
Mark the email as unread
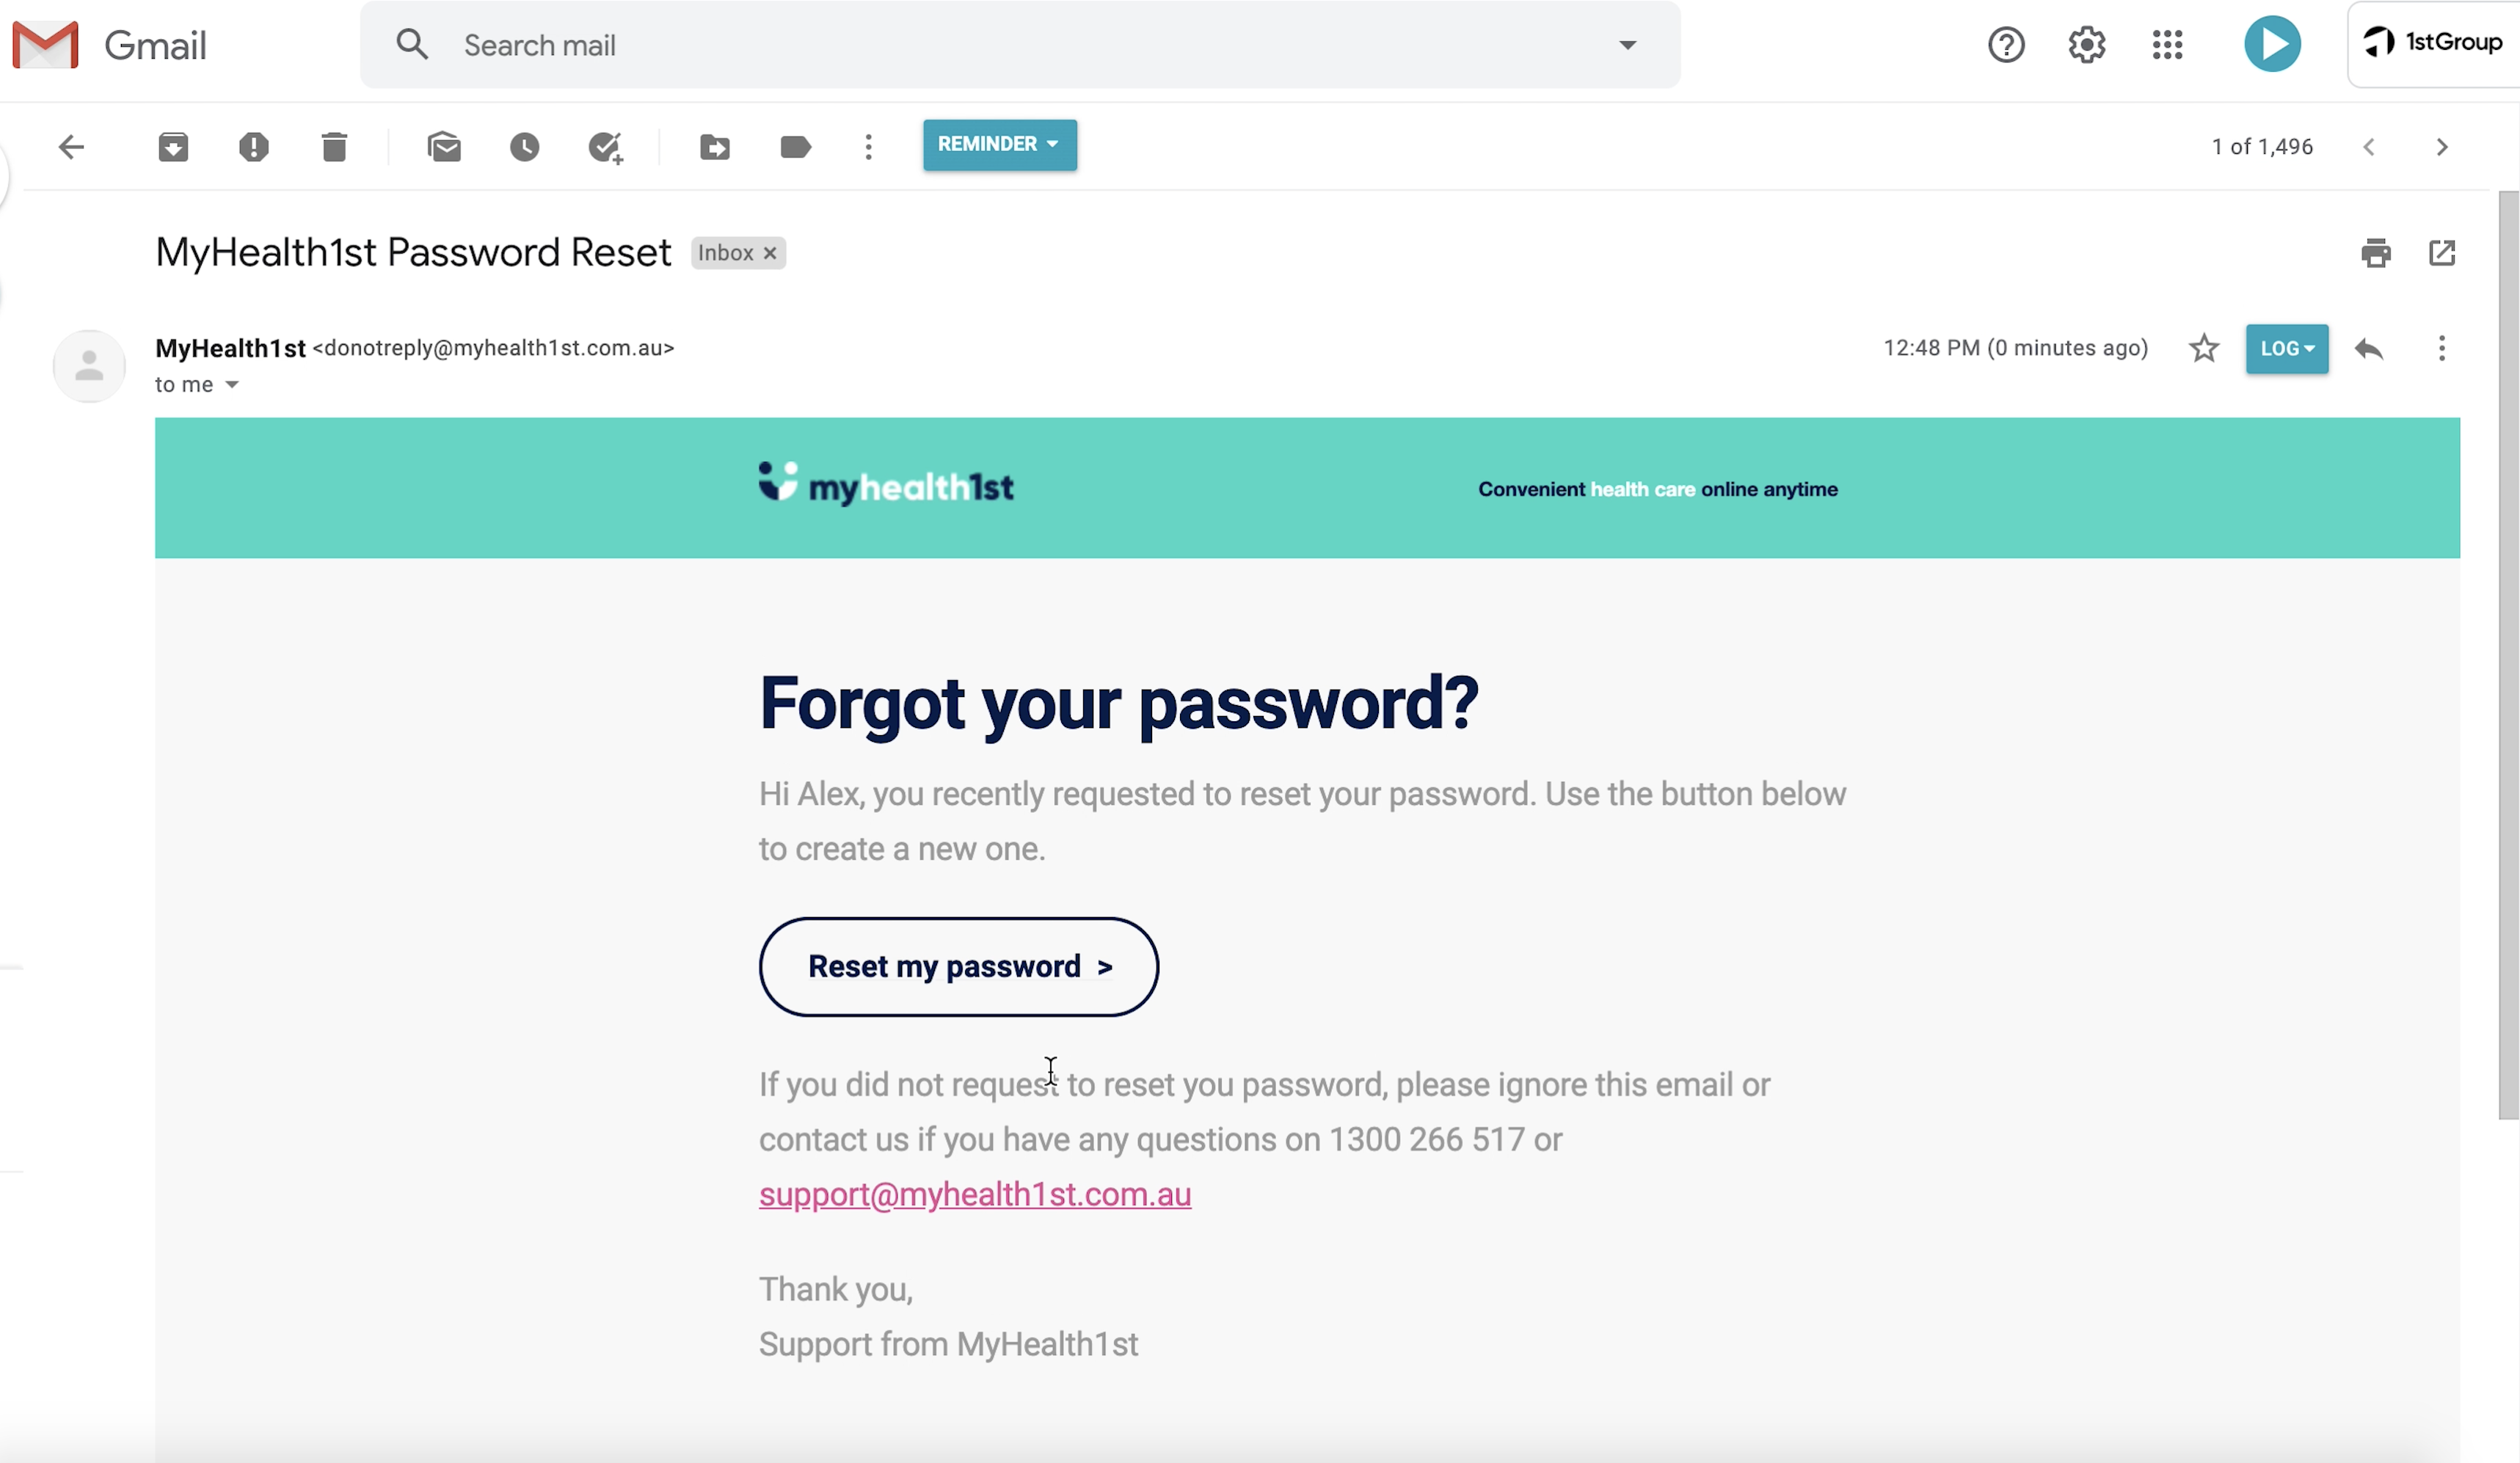pos(444,147)
